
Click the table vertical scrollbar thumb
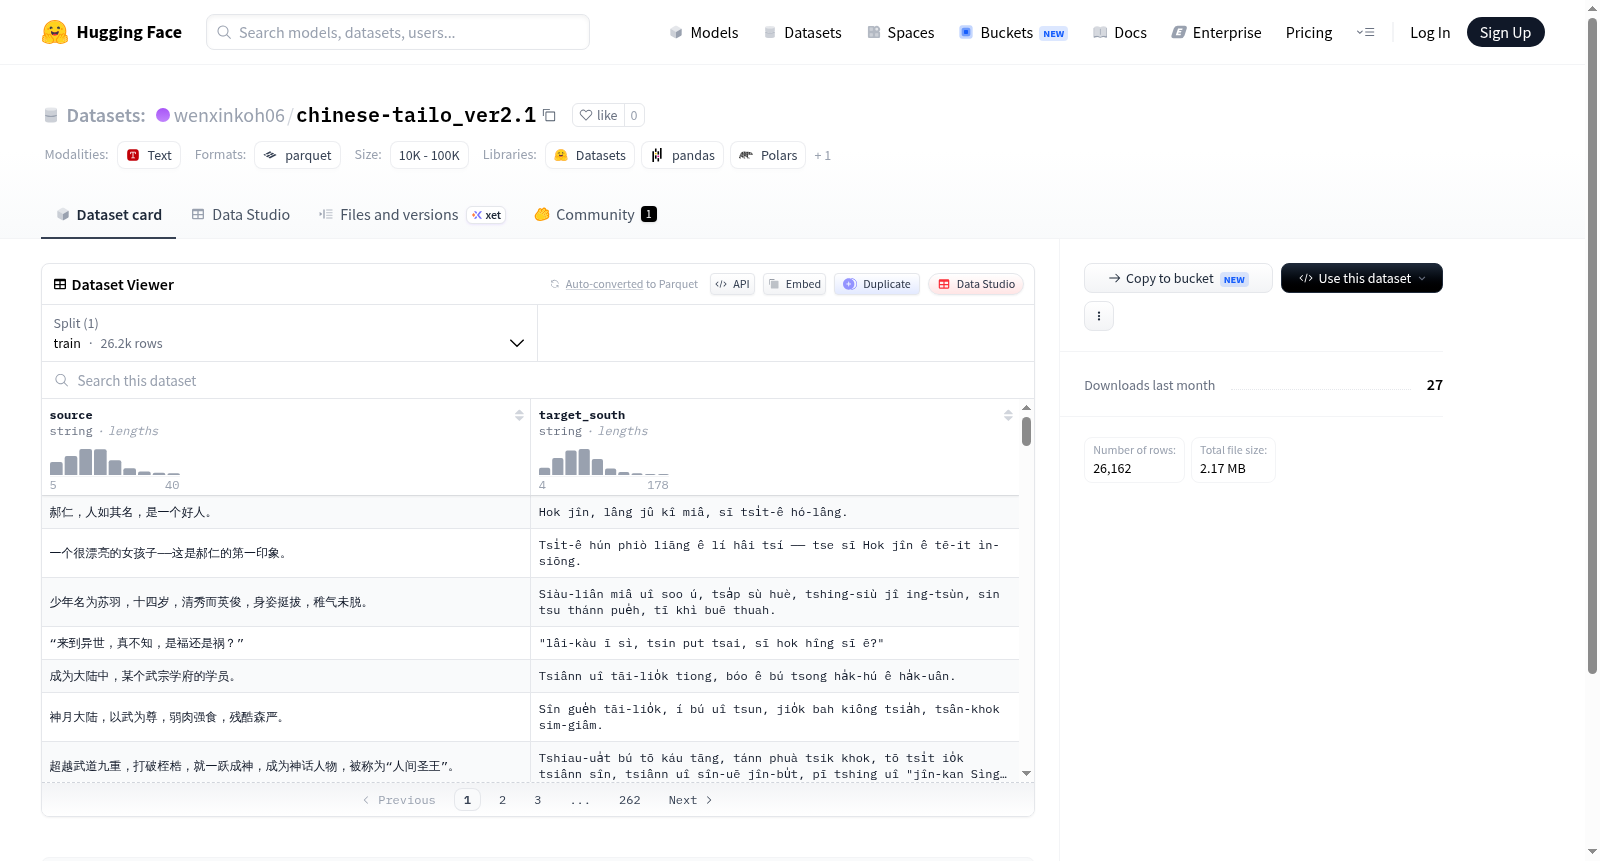[1026, 431]
